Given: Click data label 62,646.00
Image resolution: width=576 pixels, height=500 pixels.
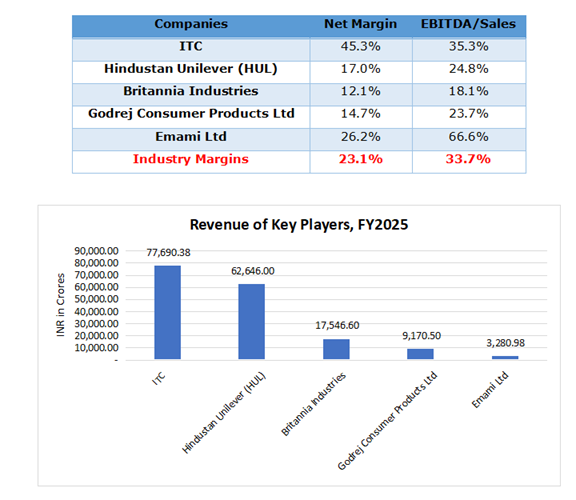Looking at the screenshot, I should point(253,271).
